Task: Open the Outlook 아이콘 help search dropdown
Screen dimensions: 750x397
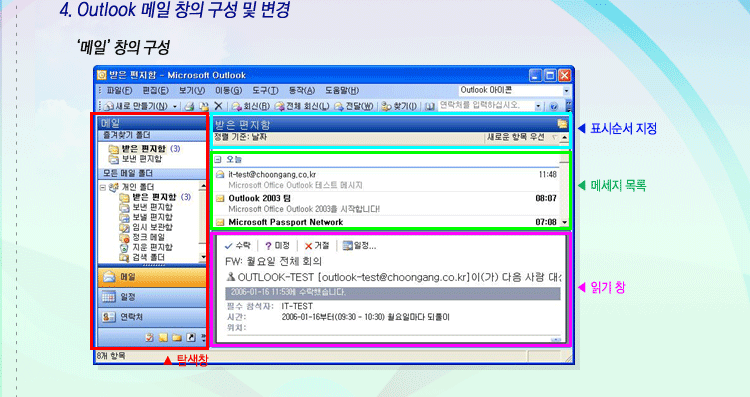Action: click(x=566, y=90)
